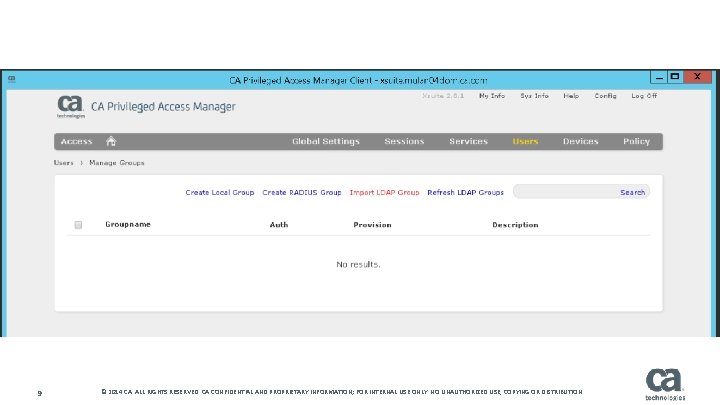
Task: Click the Users breadcrumb link
Action: click(x=63, y=163)
